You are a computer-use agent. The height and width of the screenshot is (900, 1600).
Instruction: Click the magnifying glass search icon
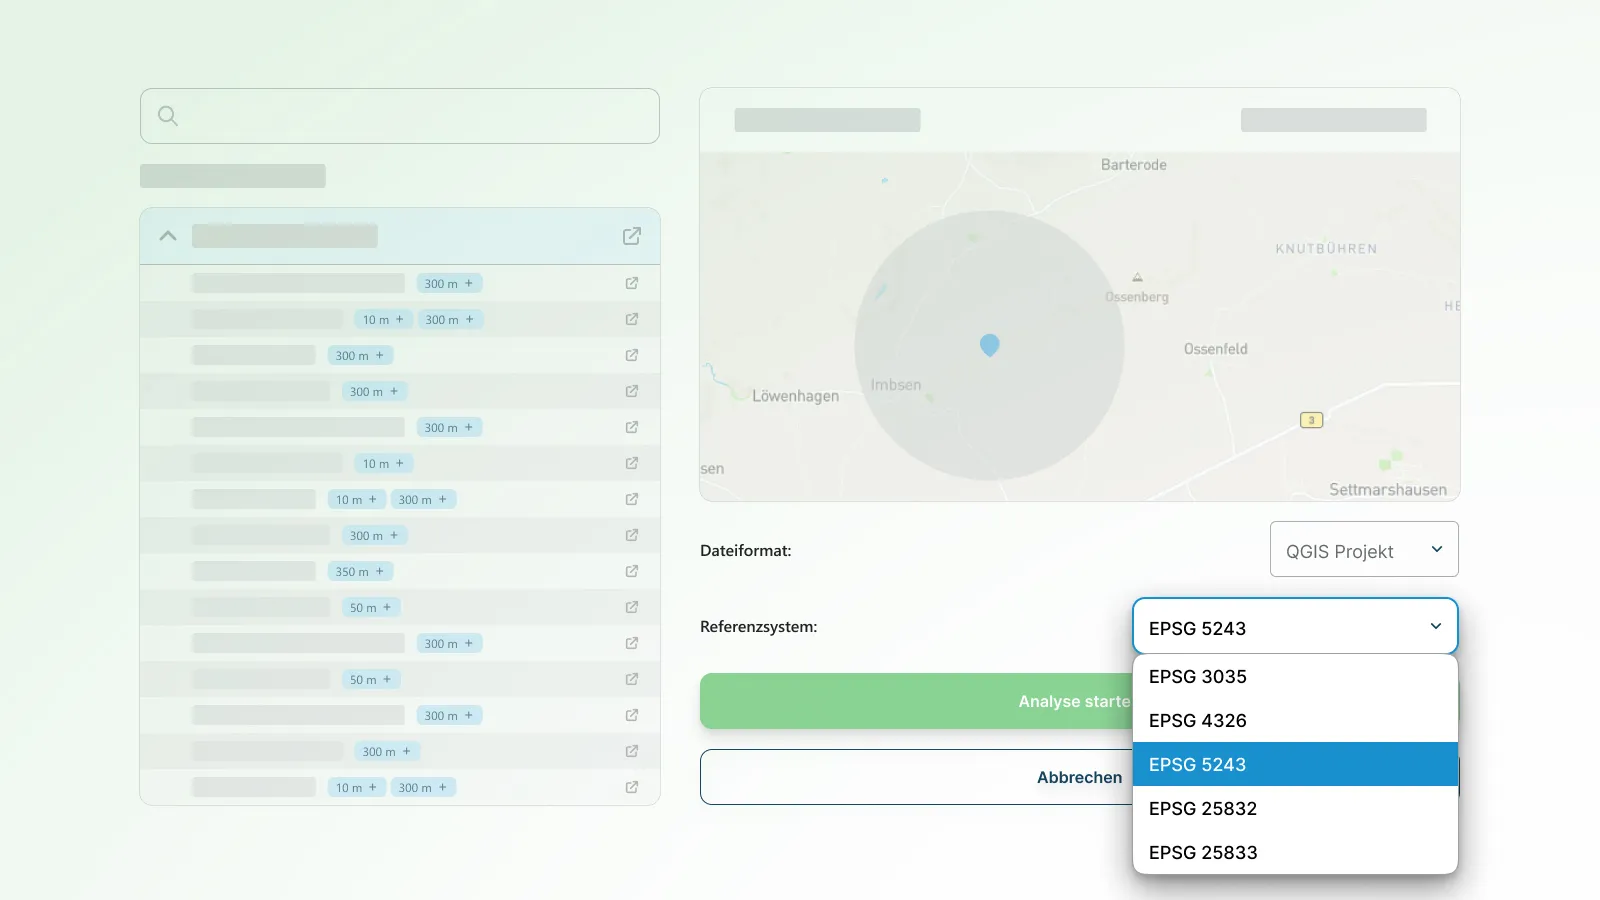click(x=168, y=116)
